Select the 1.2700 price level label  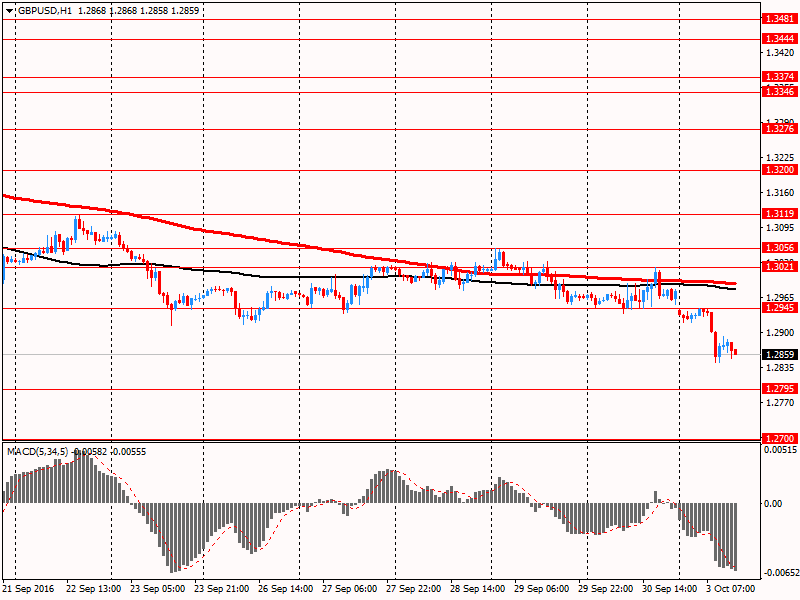(780, 438)
